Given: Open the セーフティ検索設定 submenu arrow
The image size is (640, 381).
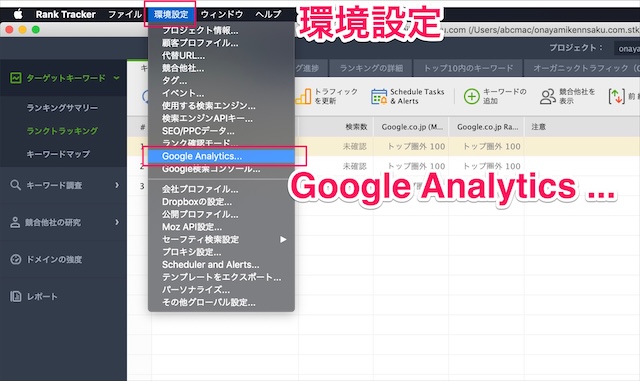Looking at the screenshot, I should tap(283, 239).
